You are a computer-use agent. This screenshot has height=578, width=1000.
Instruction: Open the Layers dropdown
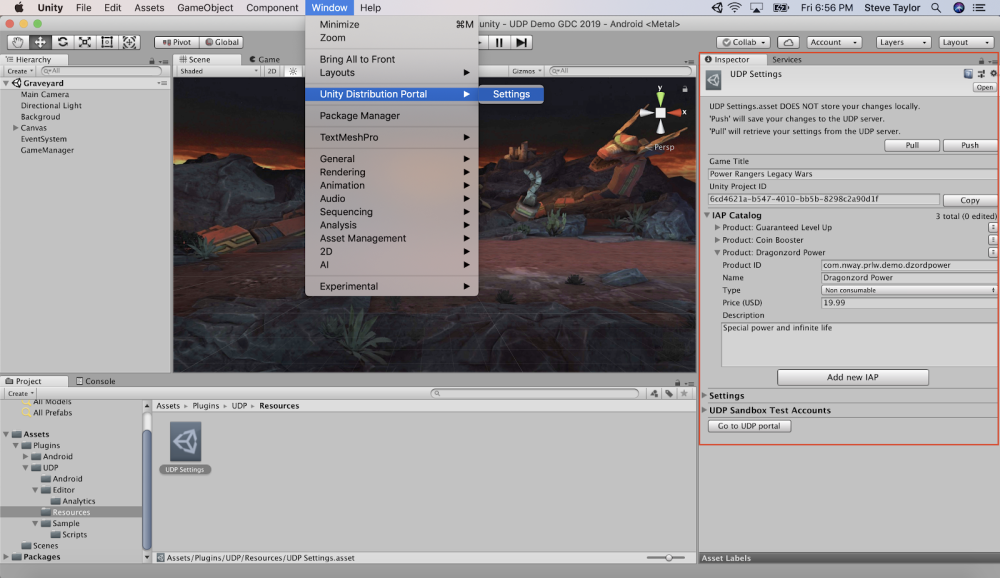[x=902, y=42]
